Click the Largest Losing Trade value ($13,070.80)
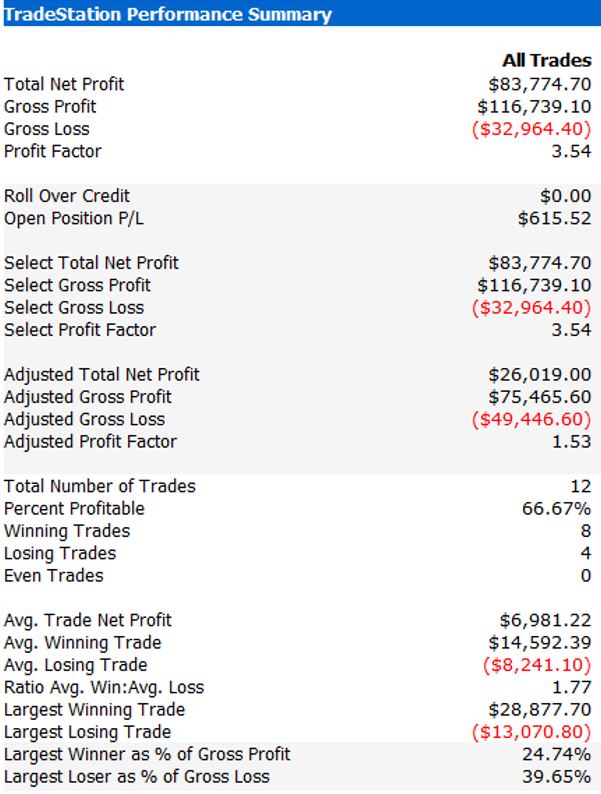601x794 pixels. (531, 732)
